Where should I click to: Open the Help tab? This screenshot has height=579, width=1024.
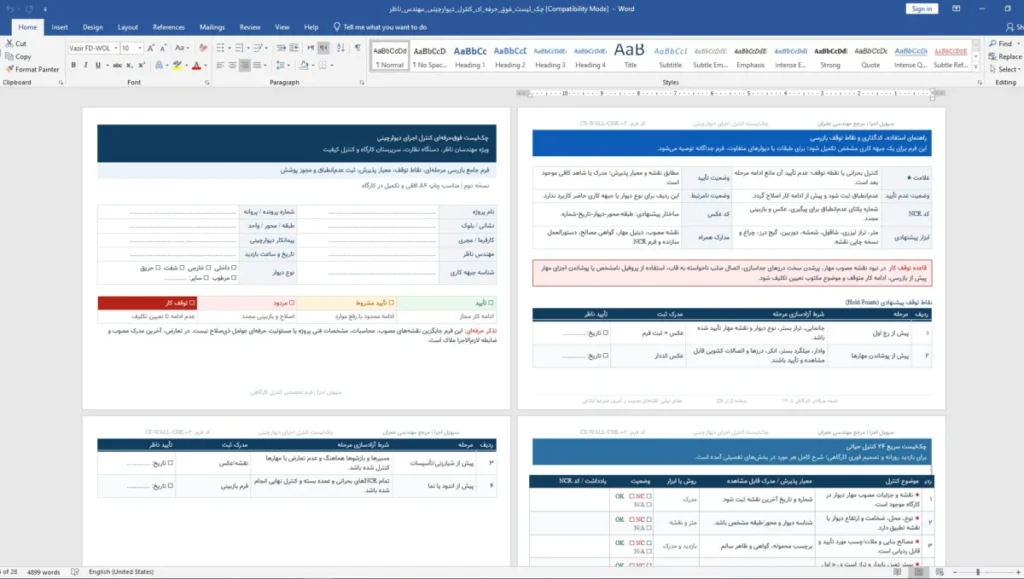(311, 27)
